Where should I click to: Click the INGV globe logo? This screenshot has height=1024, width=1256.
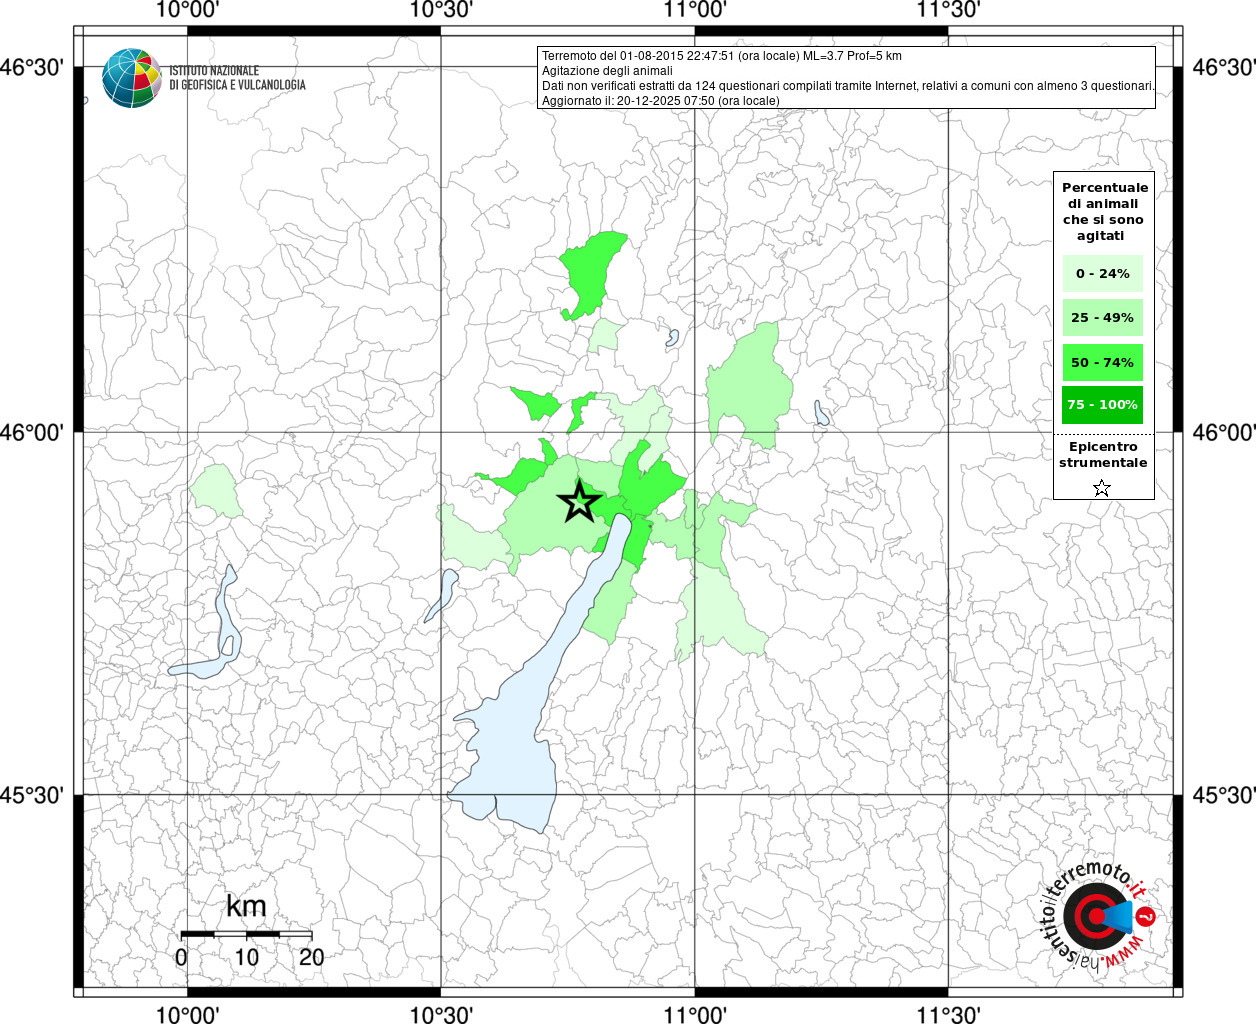coord(132,78)
